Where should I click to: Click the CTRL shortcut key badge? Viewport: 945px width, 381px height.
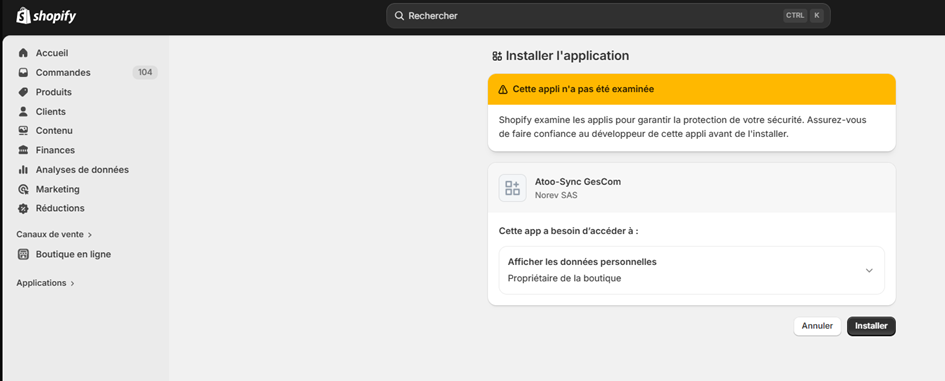[795, 16]
